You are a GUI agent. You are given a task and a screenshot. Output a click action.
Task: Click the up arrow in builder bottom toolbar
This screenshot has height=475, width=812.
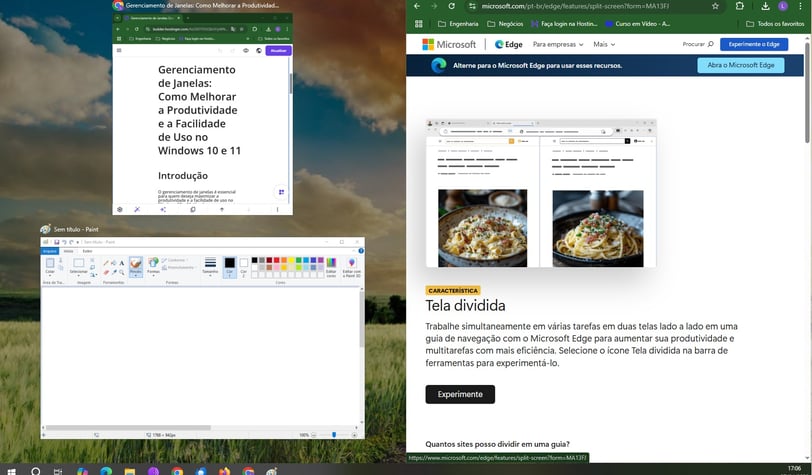tap(222, 210)
